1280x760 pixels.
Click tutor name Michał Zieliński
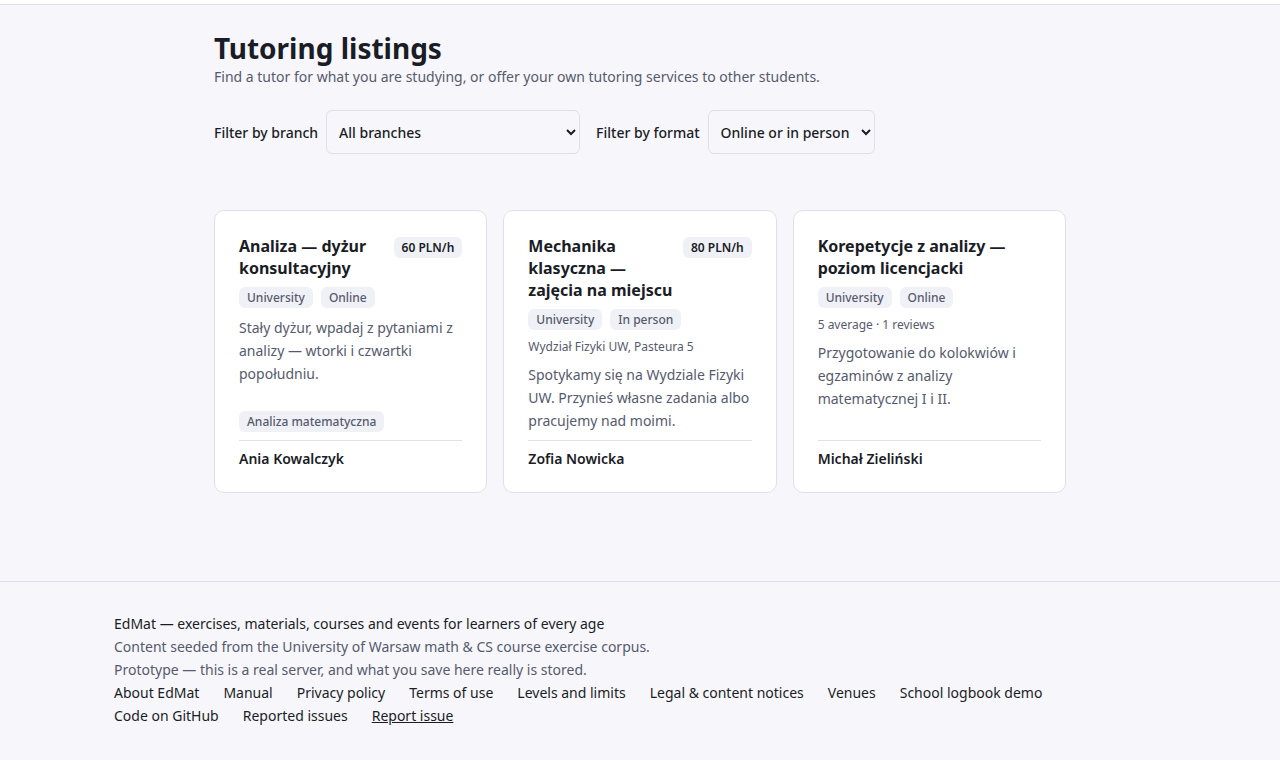tap(870, 459)
